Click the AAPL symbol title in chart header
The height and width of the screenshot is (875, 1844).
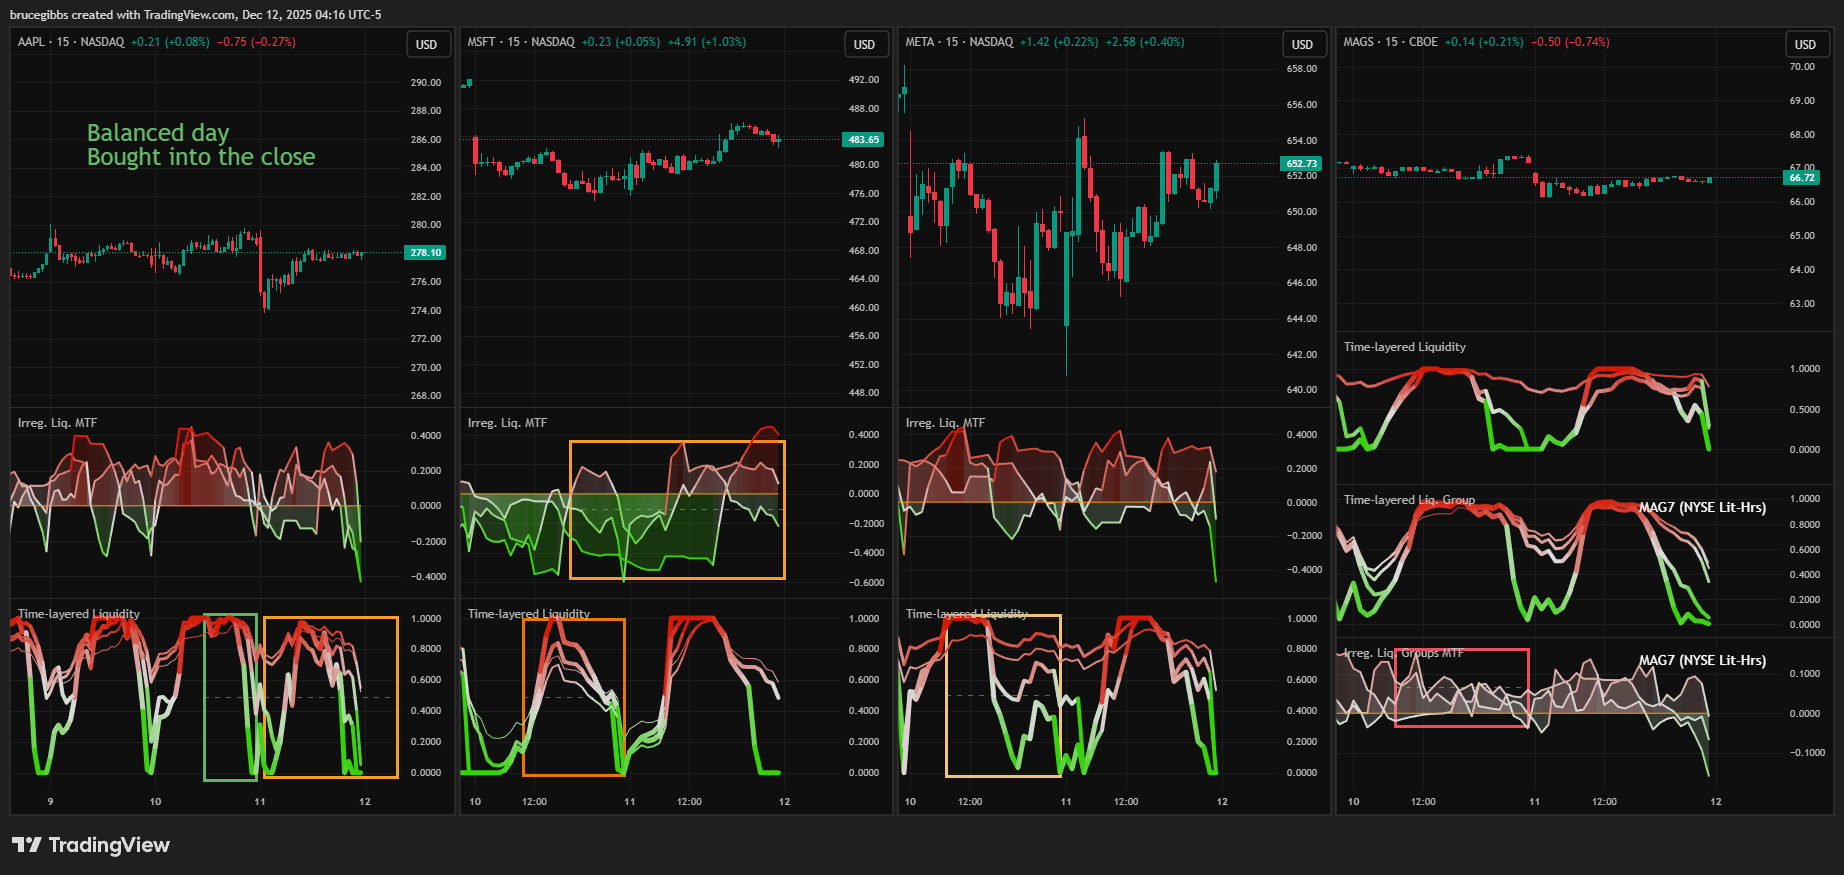[31, 42]
